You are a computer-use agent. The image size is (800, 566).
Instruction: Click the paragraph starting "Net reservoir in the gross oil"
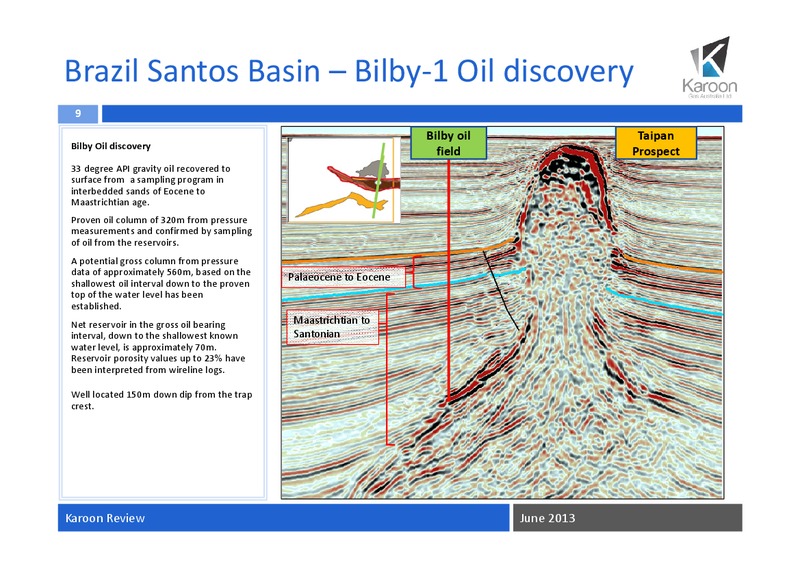(158, 347)
